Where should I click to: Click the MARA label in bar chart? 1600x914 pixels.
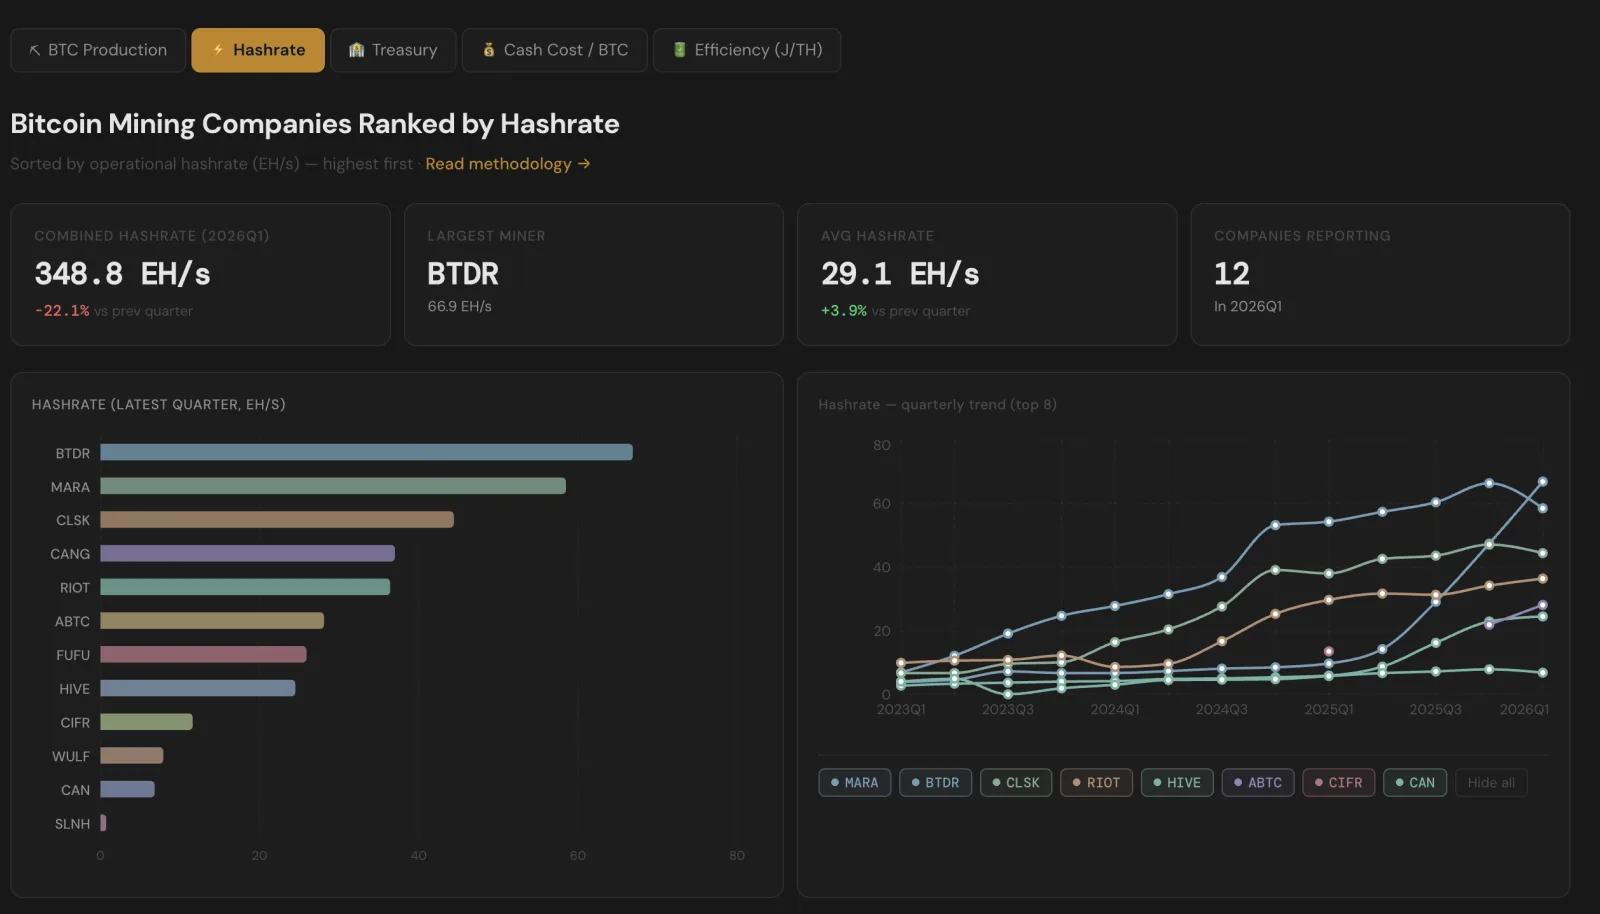tap(70, 487)
